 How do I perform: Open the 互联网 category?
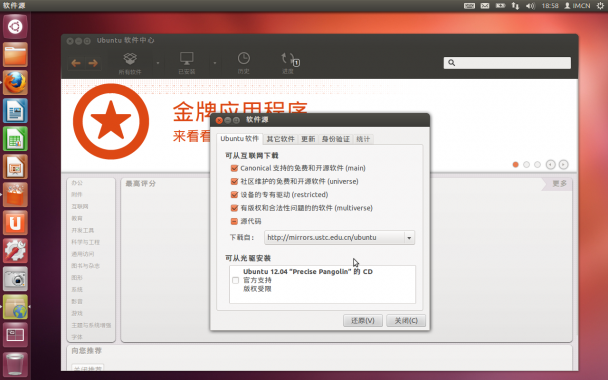click(x=80, y=207)
